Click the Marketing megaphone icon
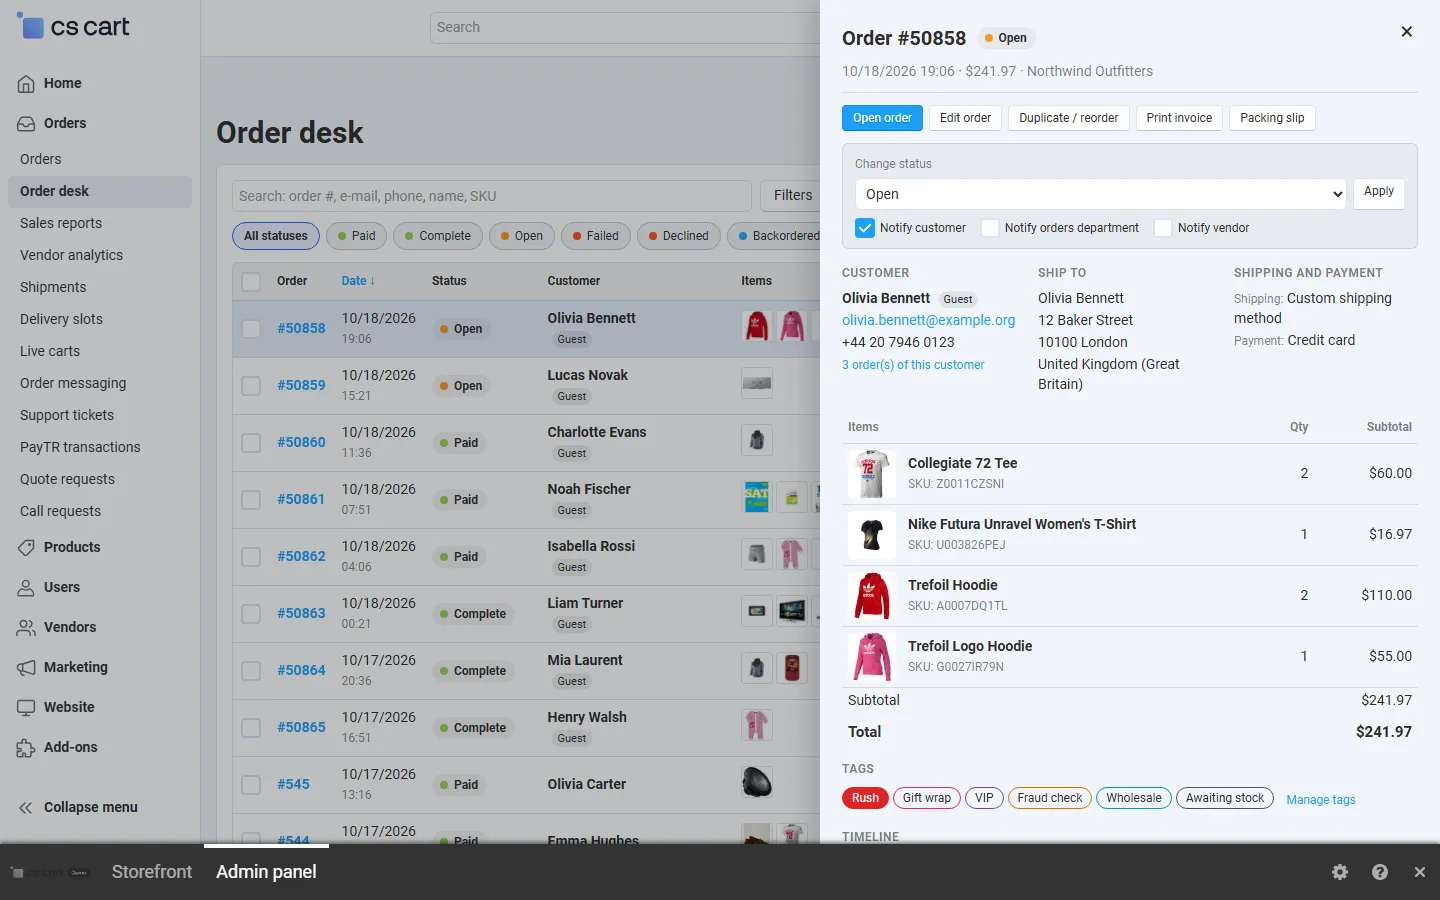 26,668
